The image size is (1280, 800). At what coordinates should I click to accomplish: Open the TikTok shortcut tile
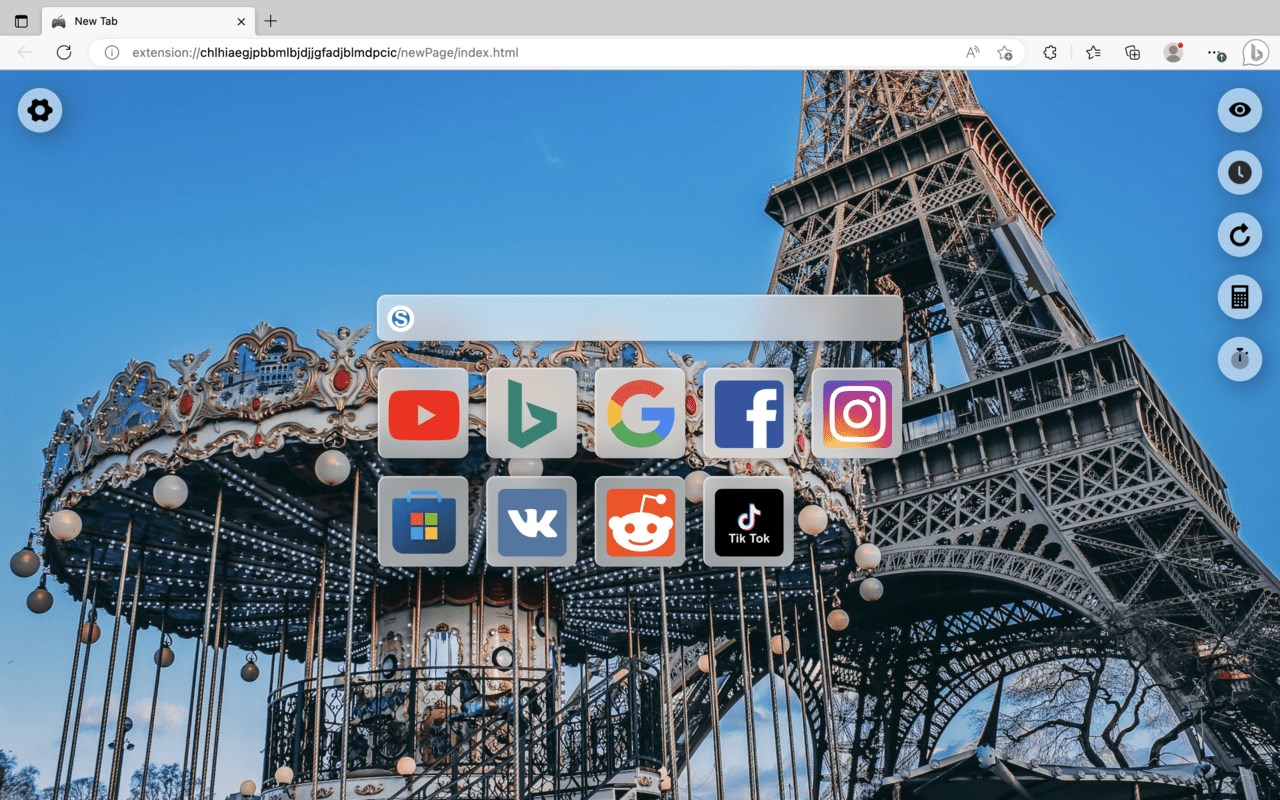(748, 521)
